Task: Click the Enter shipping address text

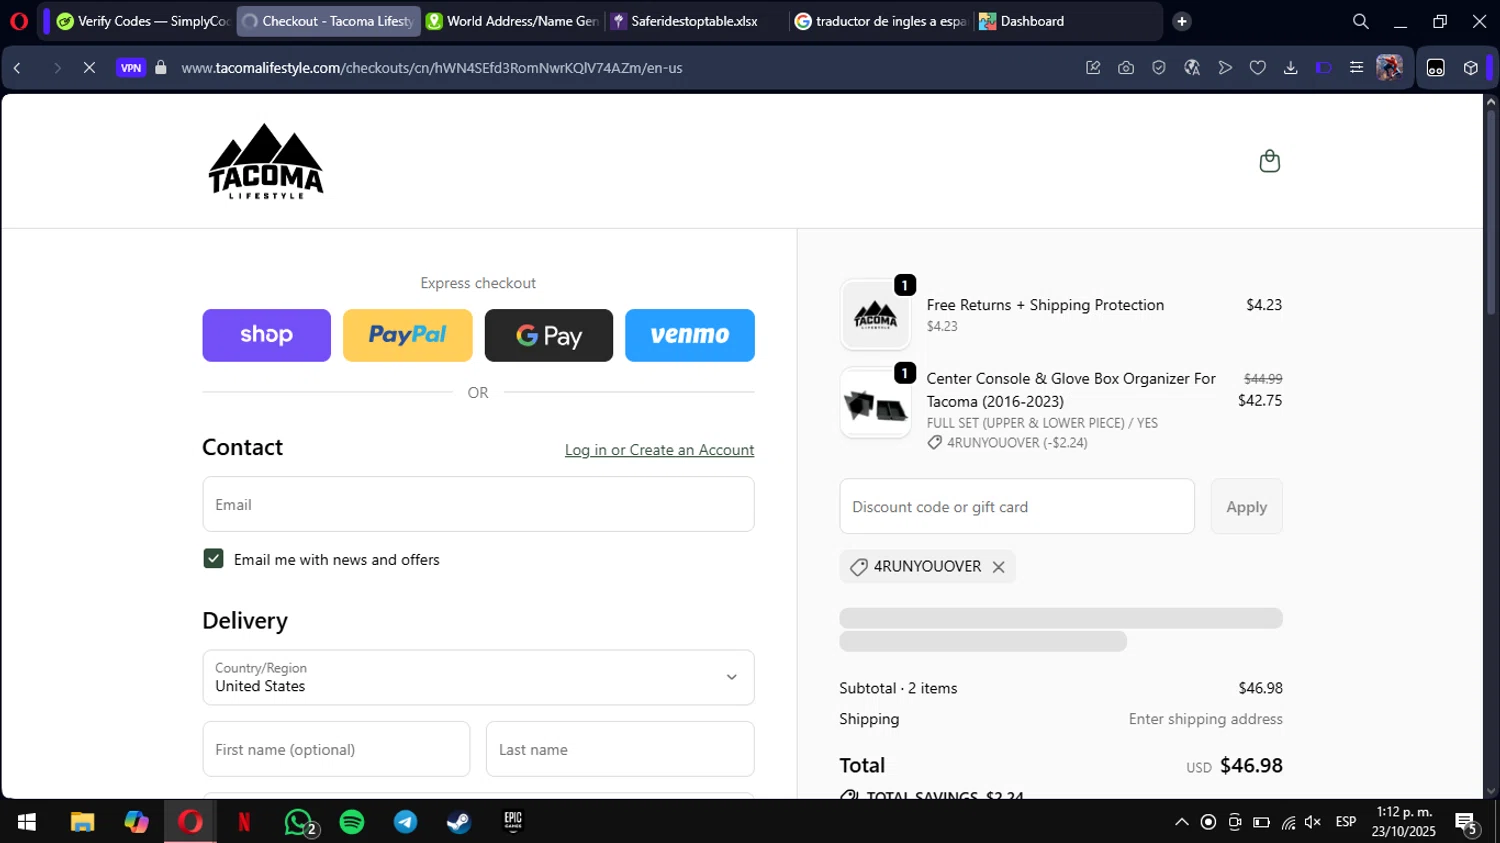Action: 1205,719
